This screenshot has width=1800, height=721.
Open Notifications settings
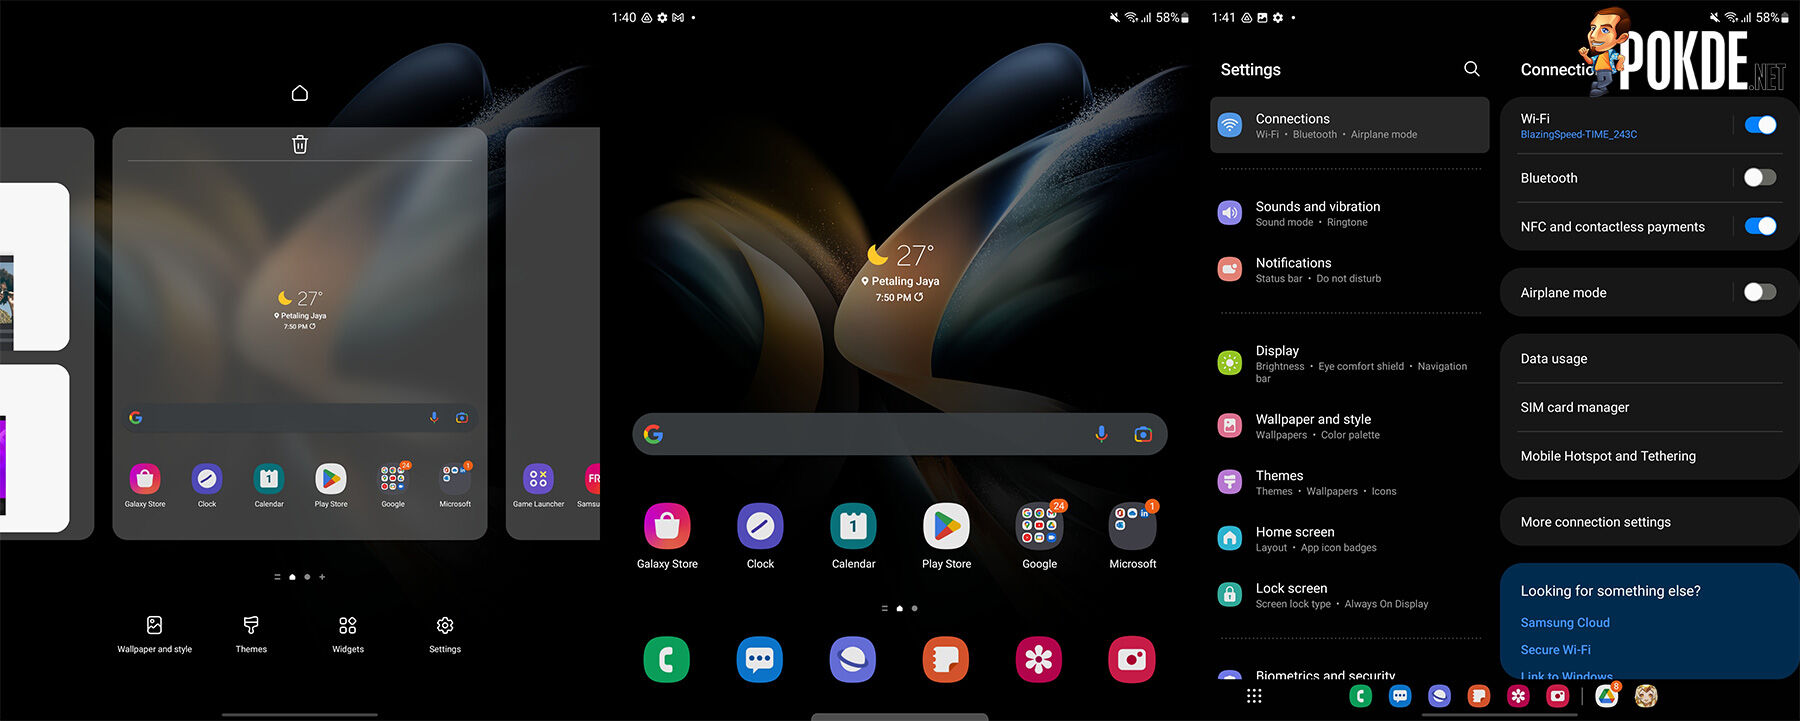tap(1350, 269)
